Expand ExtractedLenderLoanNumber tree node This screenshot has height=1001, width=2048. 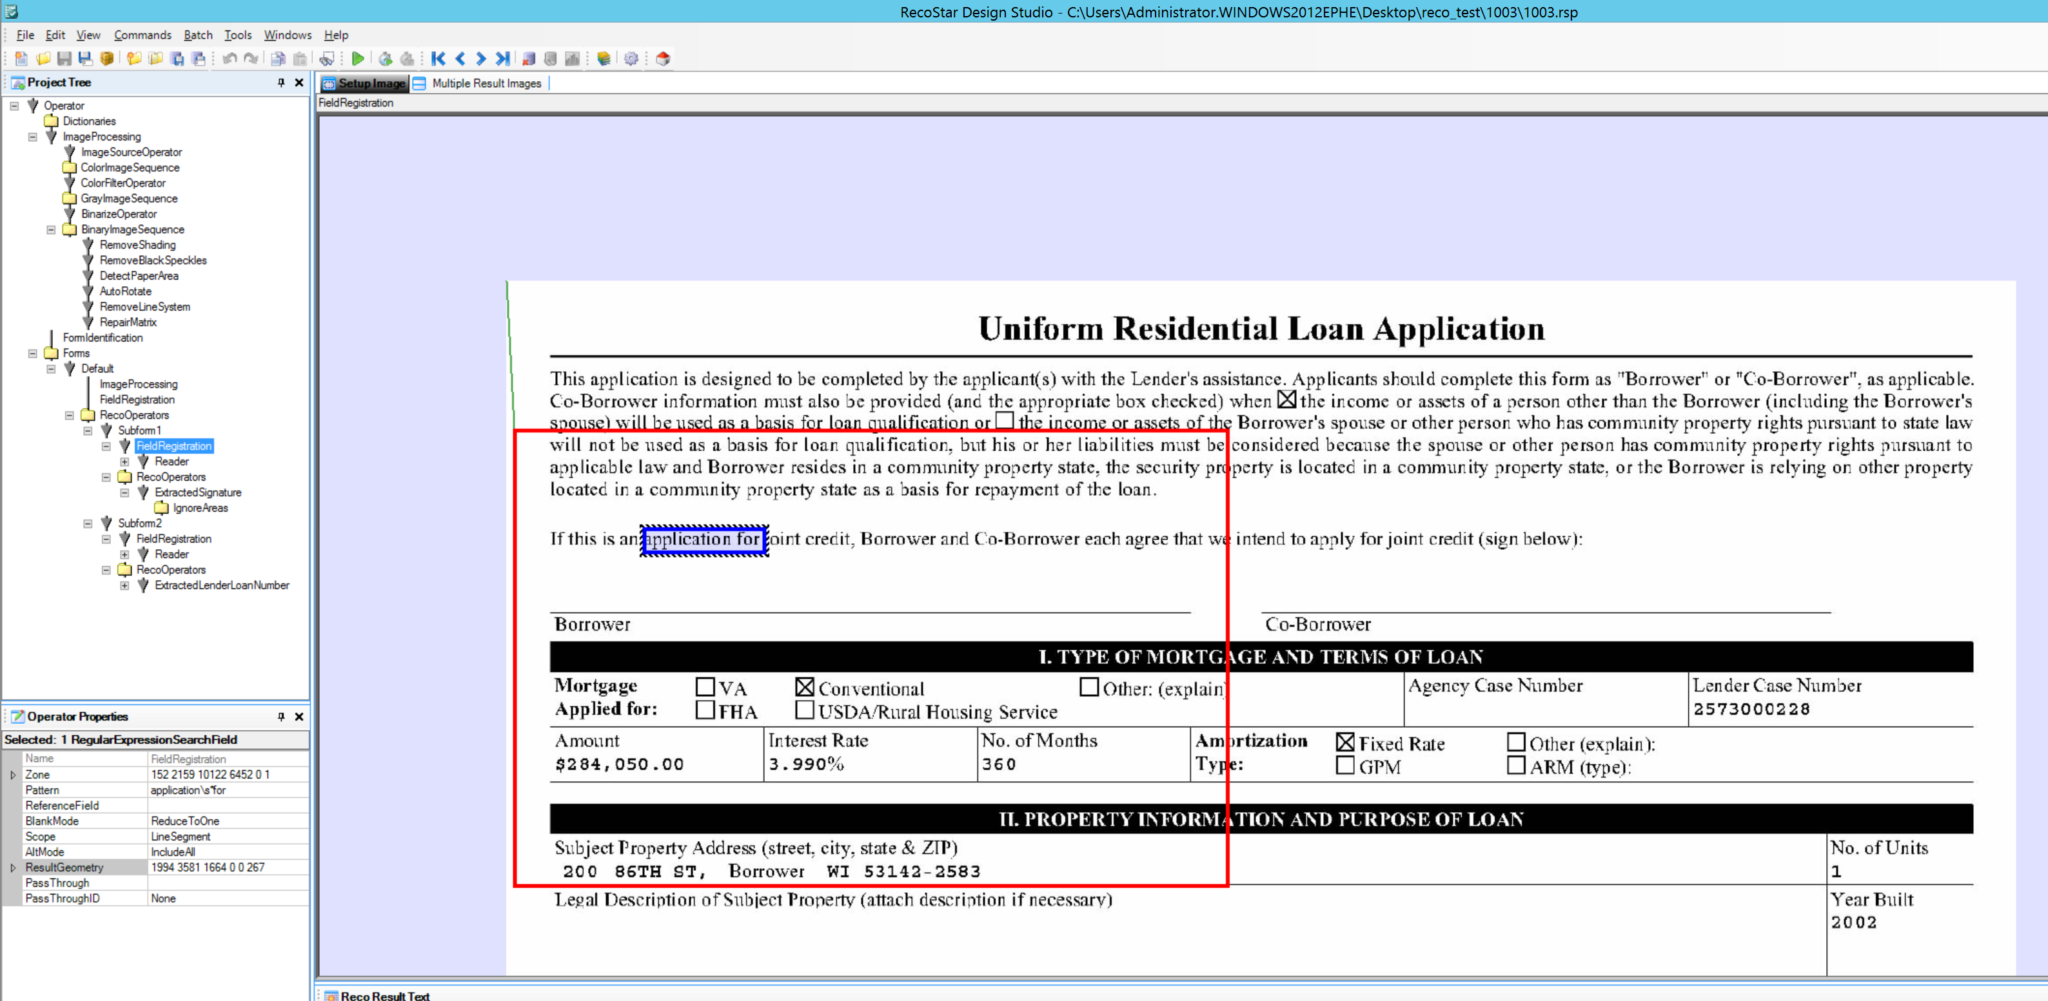pyautogui.click(x=124, y=586)
